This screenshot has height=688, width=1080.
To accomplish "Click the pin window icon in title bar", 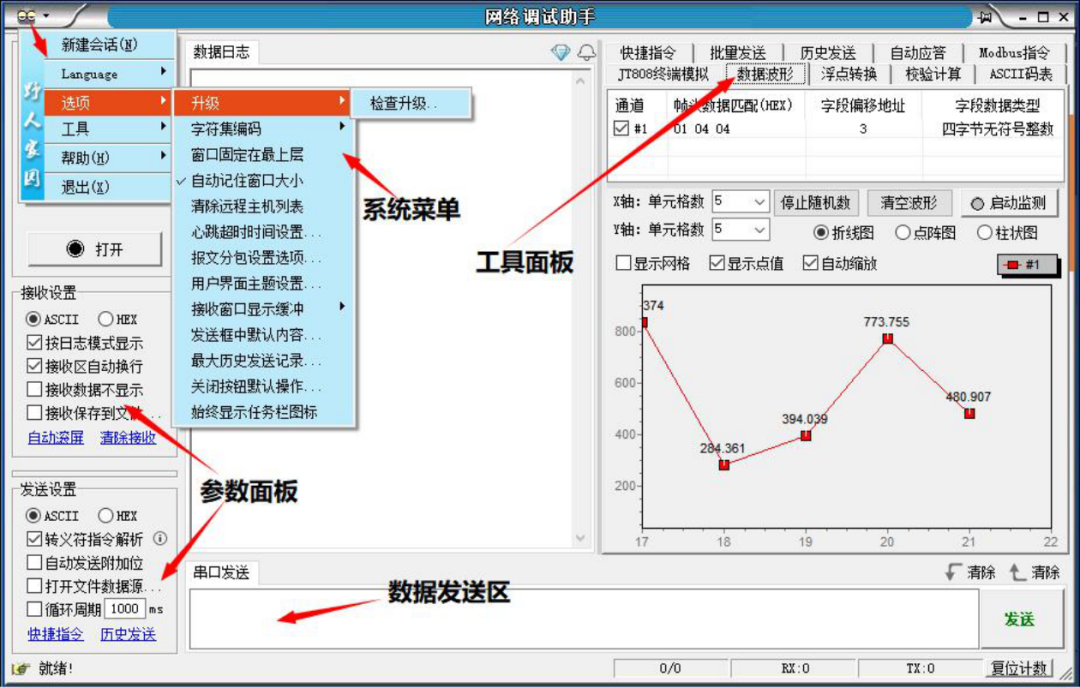I will [x=985, y=17].
